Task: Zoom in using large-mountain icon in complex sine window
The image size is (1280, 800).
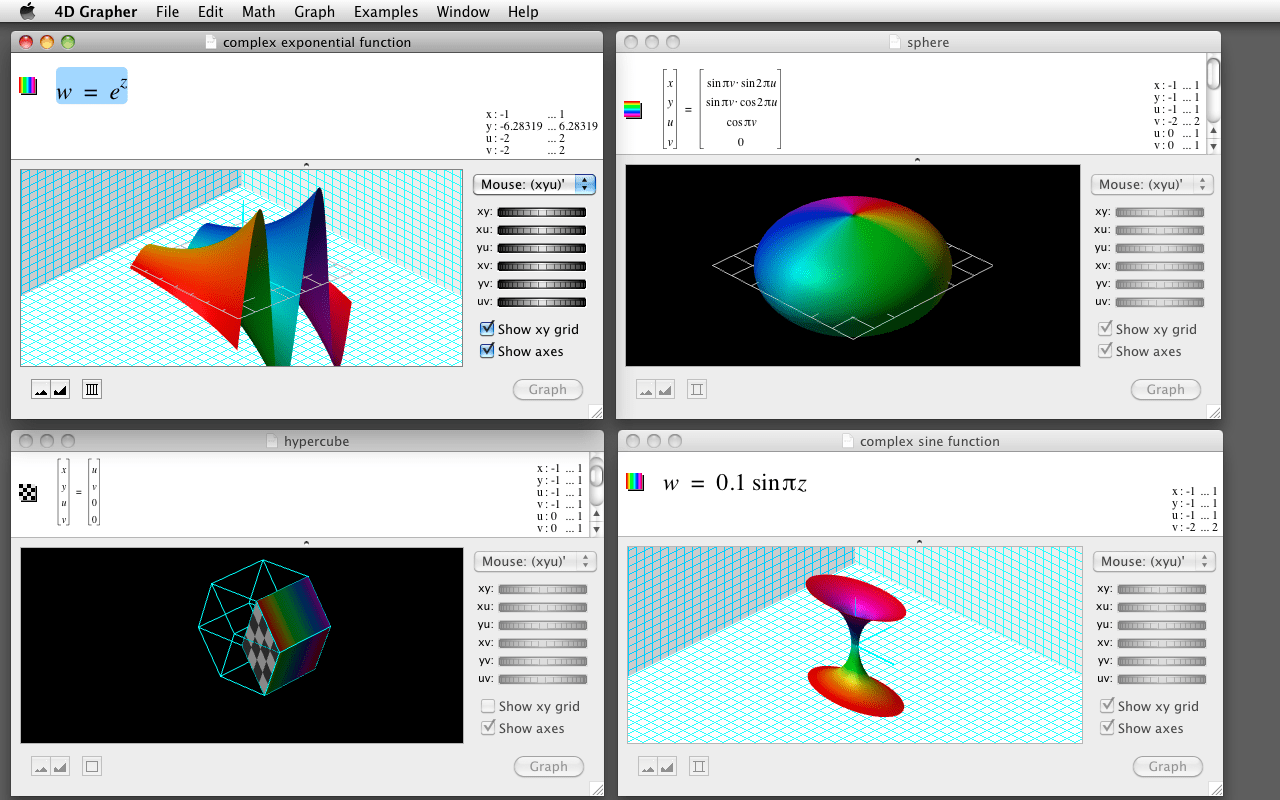Action: point(667,766)
